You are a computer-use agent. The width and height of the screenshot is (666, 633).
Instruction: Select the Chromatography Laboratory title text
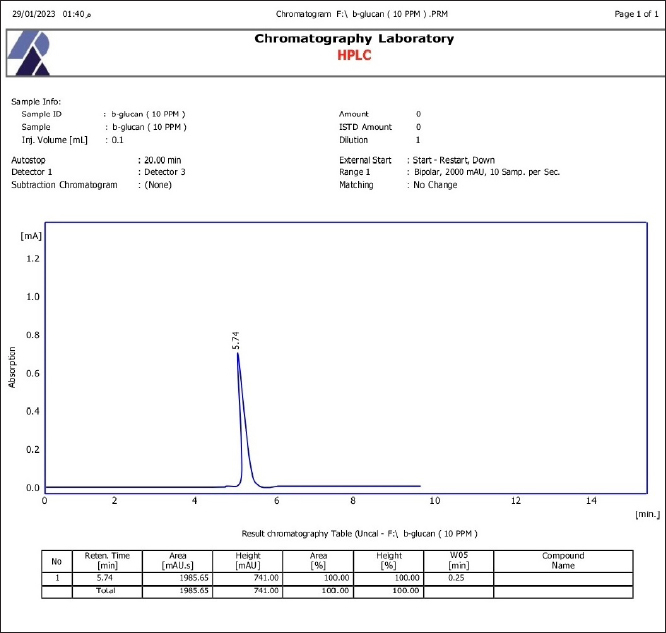353,39
